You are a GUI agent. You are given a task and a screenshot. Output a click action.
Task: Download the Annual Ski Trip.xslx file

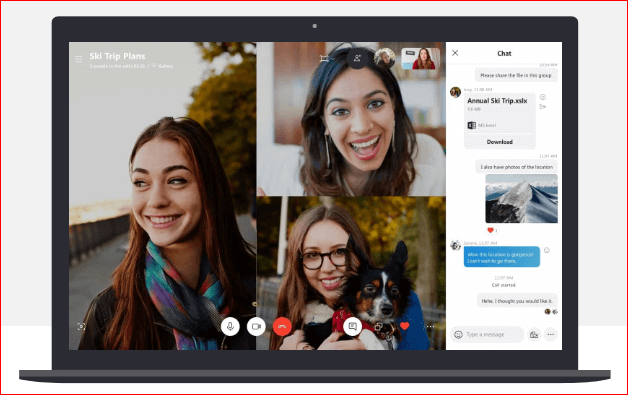(x=499, y=142)
